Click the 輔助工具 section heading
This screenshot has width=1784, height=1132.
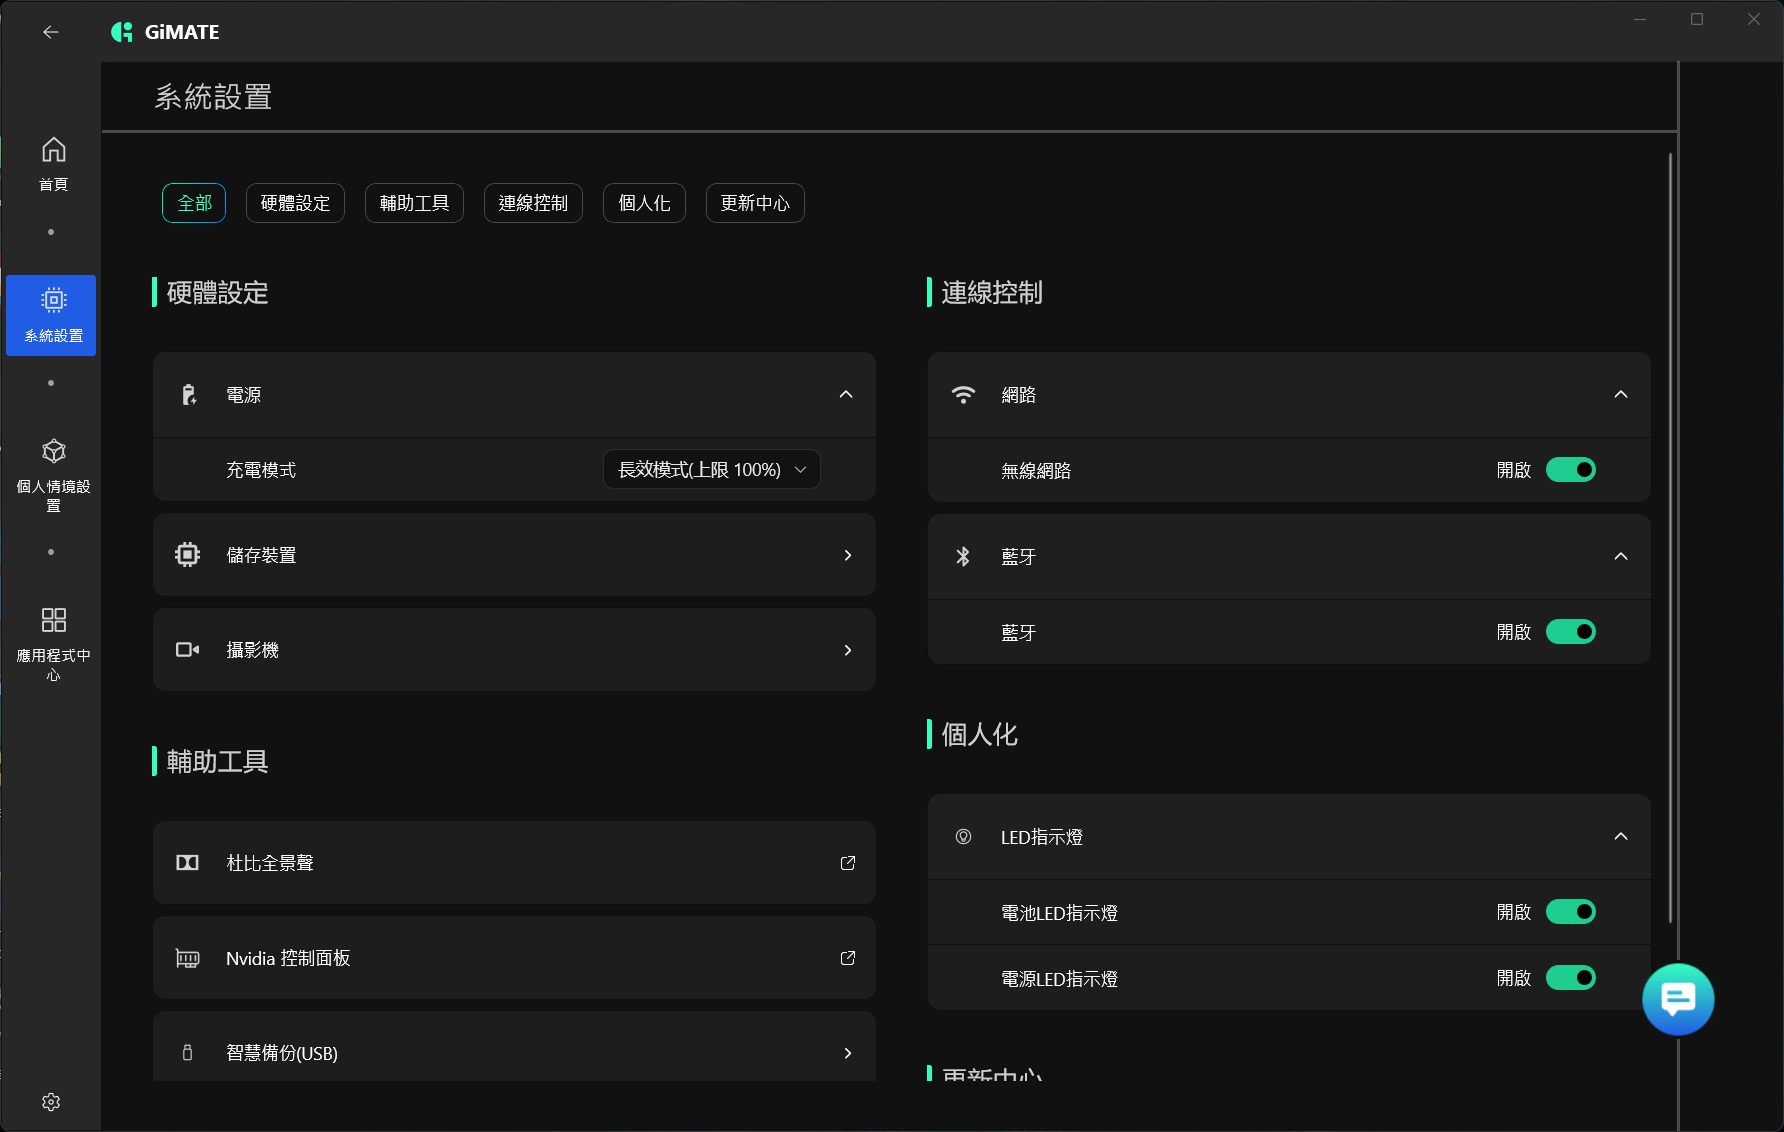coord(217,762)
